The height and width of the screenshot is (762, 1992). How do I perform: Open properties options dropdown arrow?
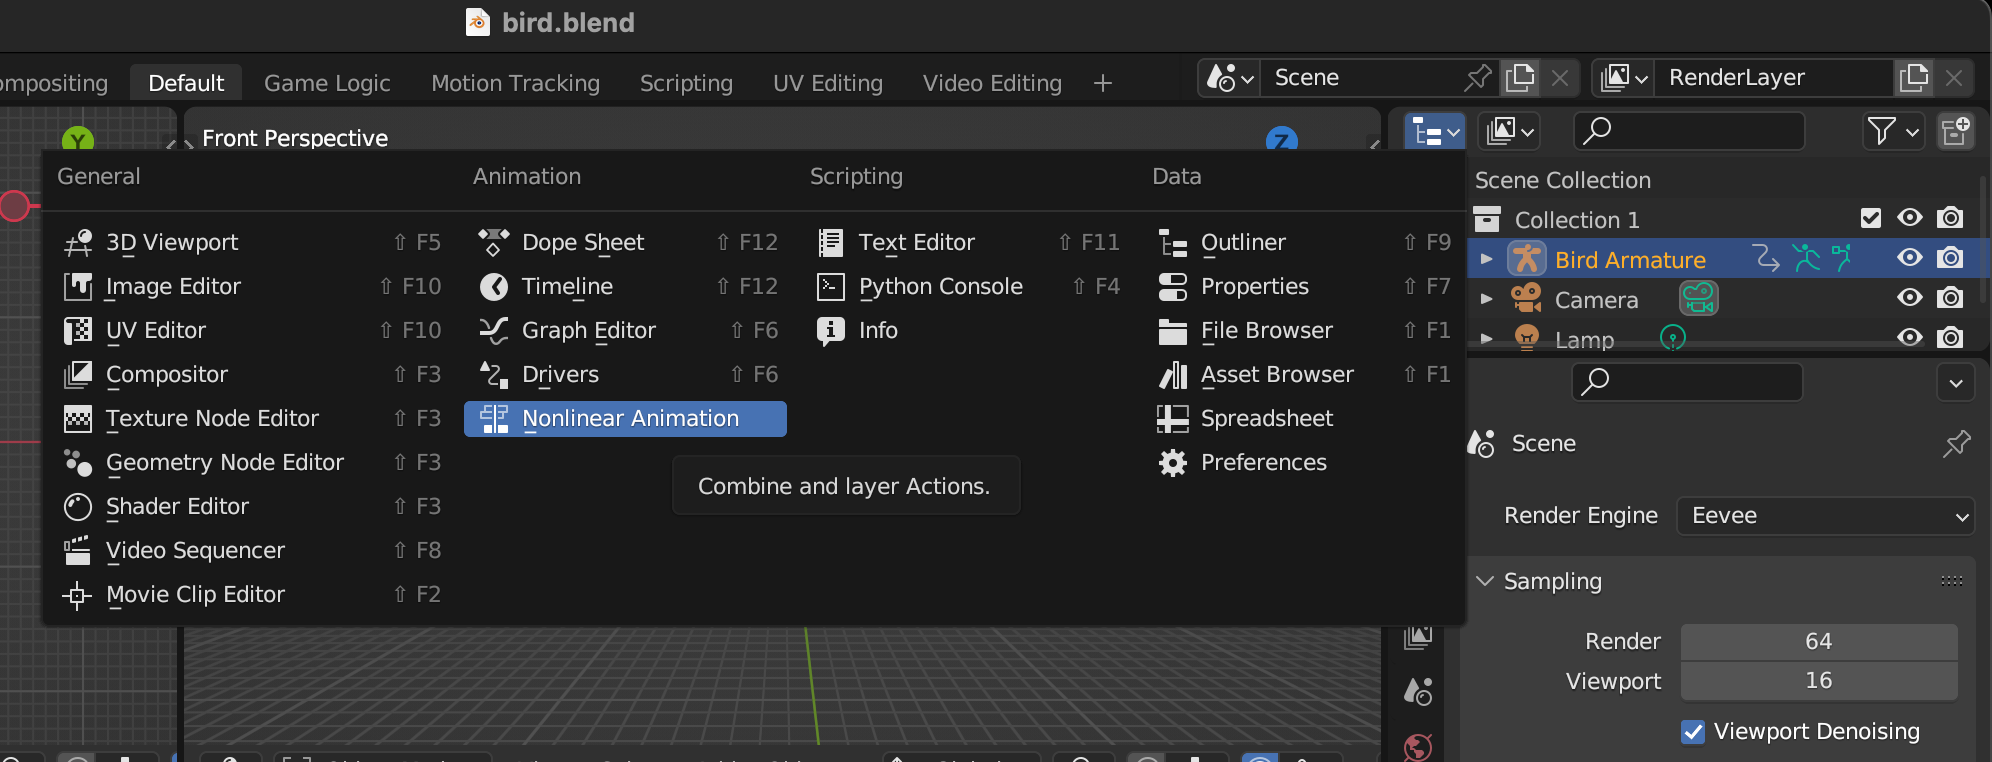(x=1956, y=382)
